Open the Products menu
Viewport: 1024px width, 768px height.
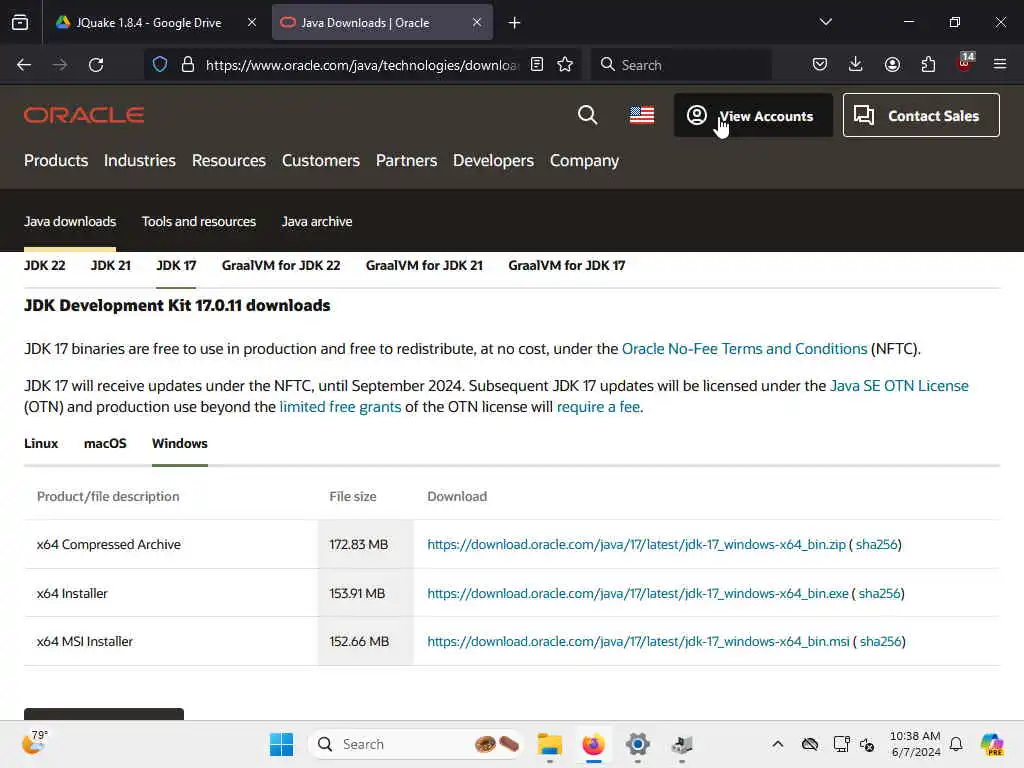[x=56, y=161]
